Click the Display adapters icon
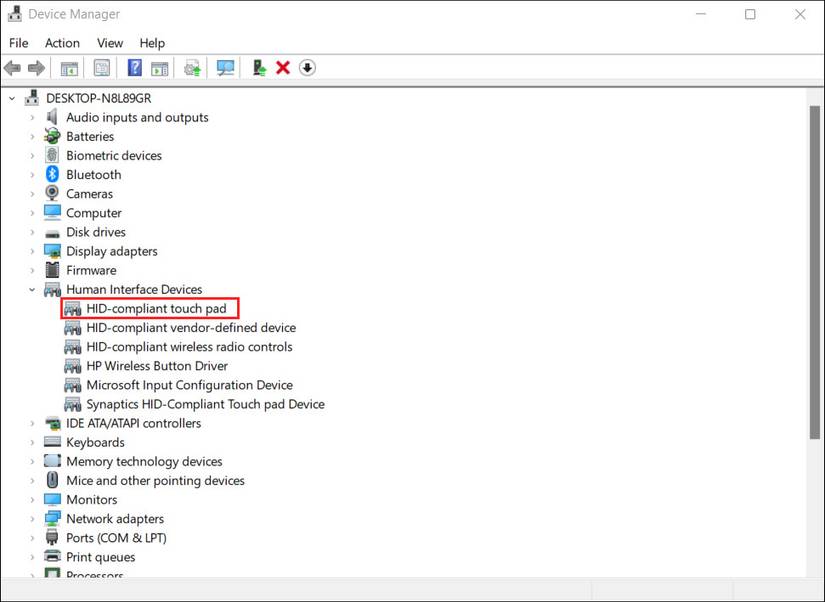825x602 pixels. 52,251
